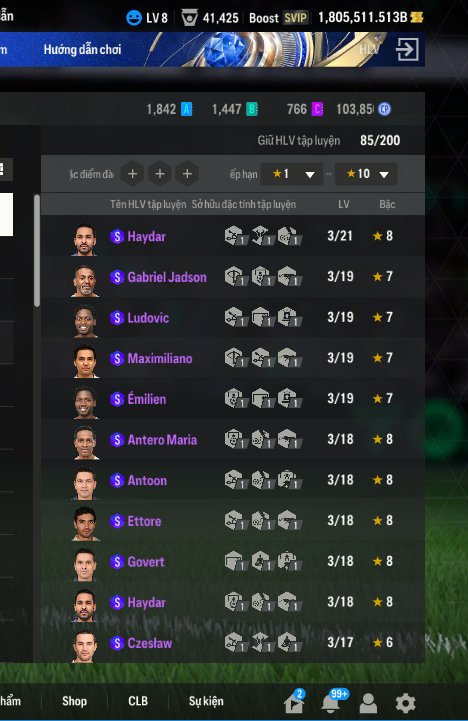Expand the maximum star 10 dropdown
This screenshot has width=468, height=721.
366,174
